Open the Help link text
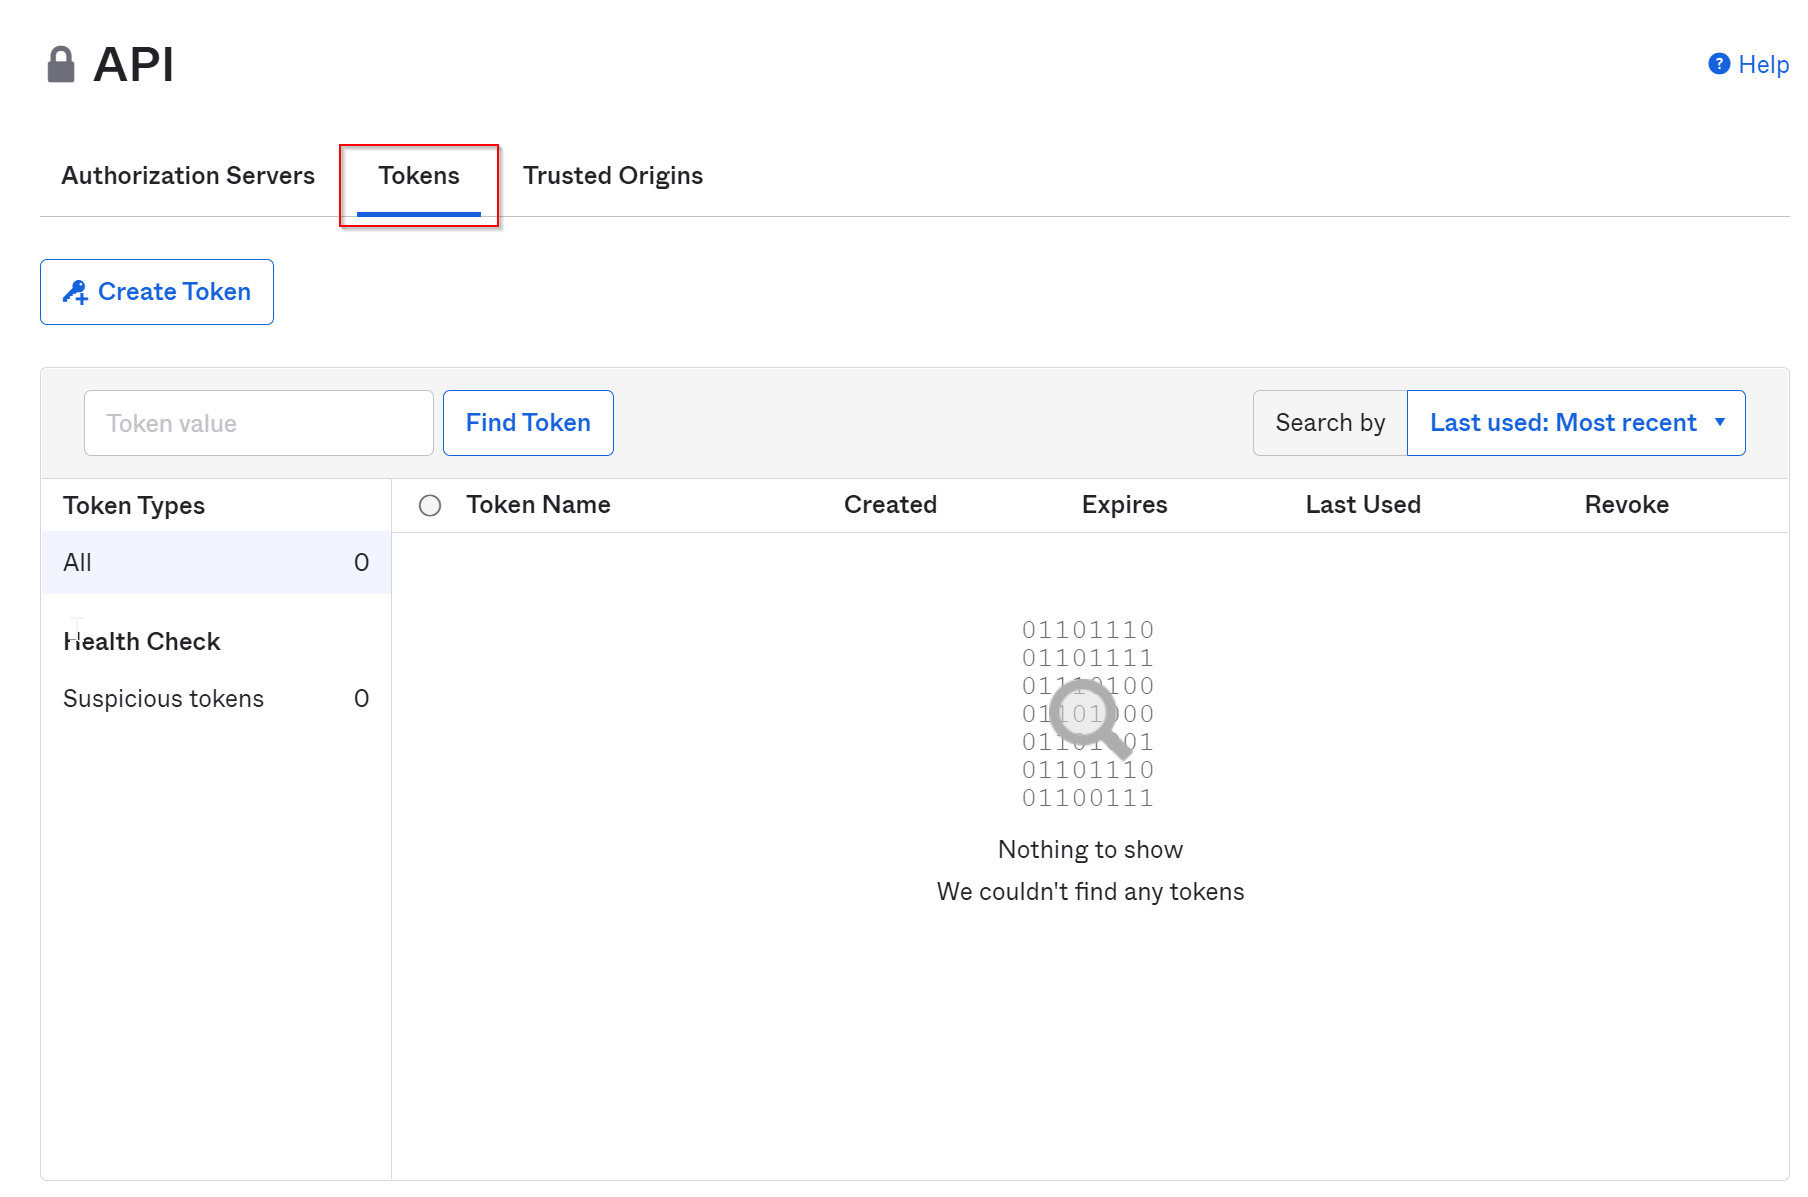1808x1197 pixels. tap(1763, 65)
